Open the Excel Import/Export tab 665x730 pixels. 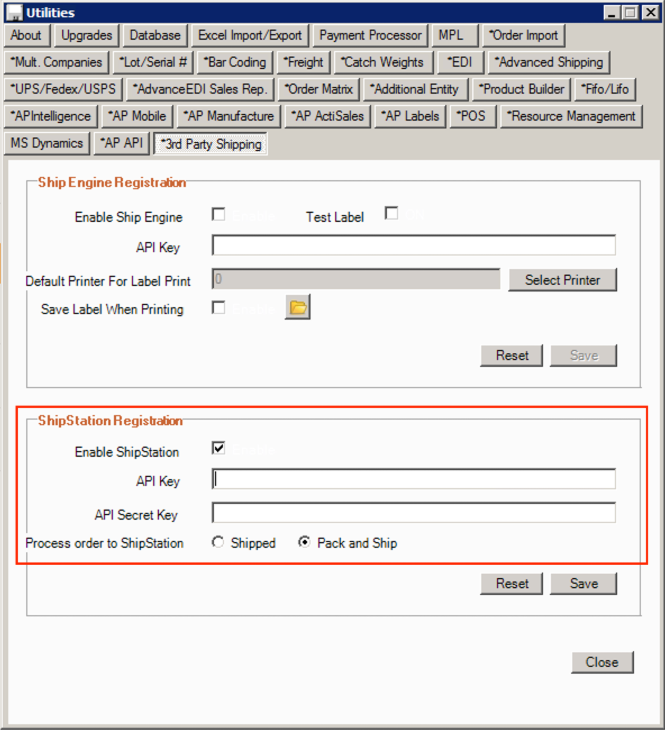tap(249, 35)
